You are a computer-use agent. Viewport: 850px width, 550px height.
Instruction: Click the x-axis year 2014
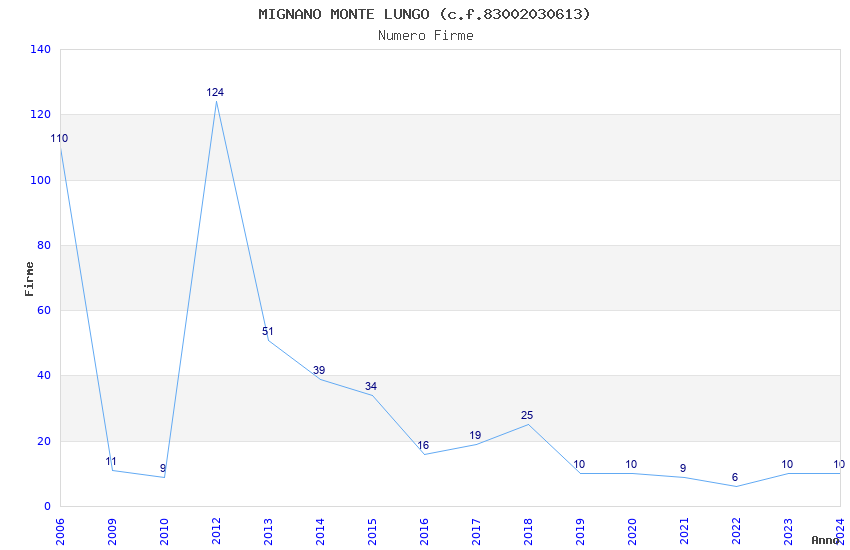coord(320,531)
